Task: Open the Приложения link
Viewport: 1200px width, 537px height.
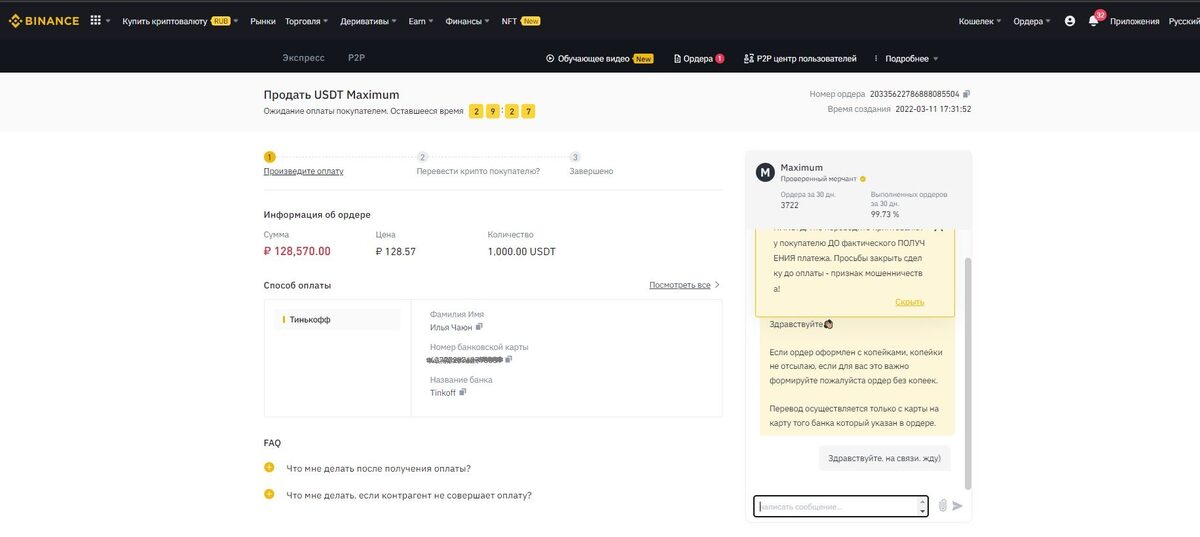Action: coord(1135,20)
